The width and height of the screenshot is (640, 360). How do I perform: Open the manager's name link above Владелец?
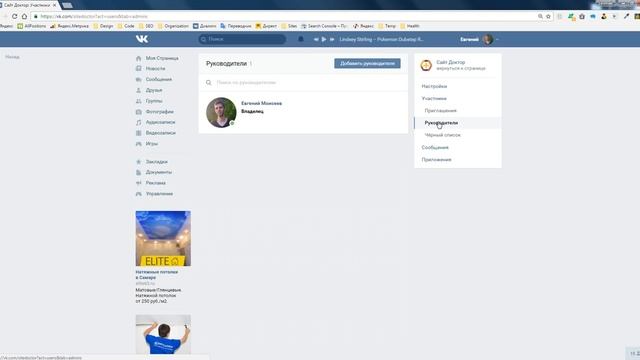(261, 103)
